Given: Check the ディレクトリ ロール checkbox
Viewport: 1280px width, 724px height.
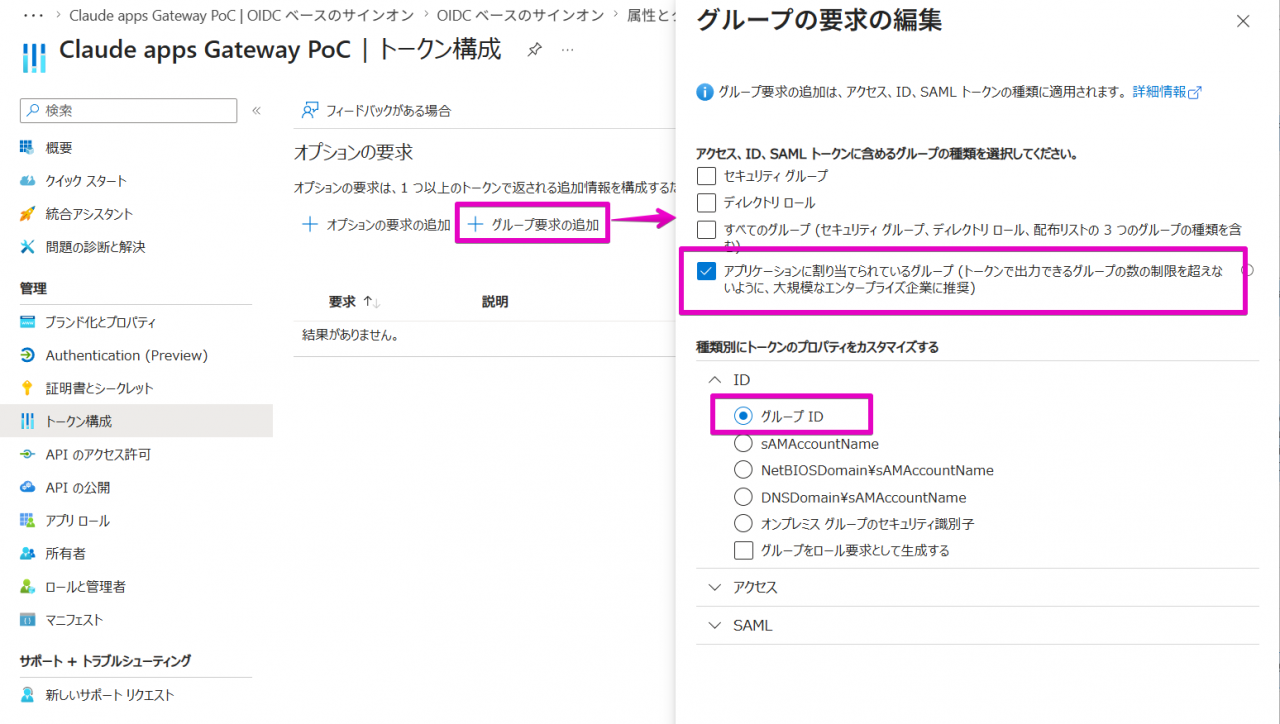Looking at the screenshot, I should point(707,203).
